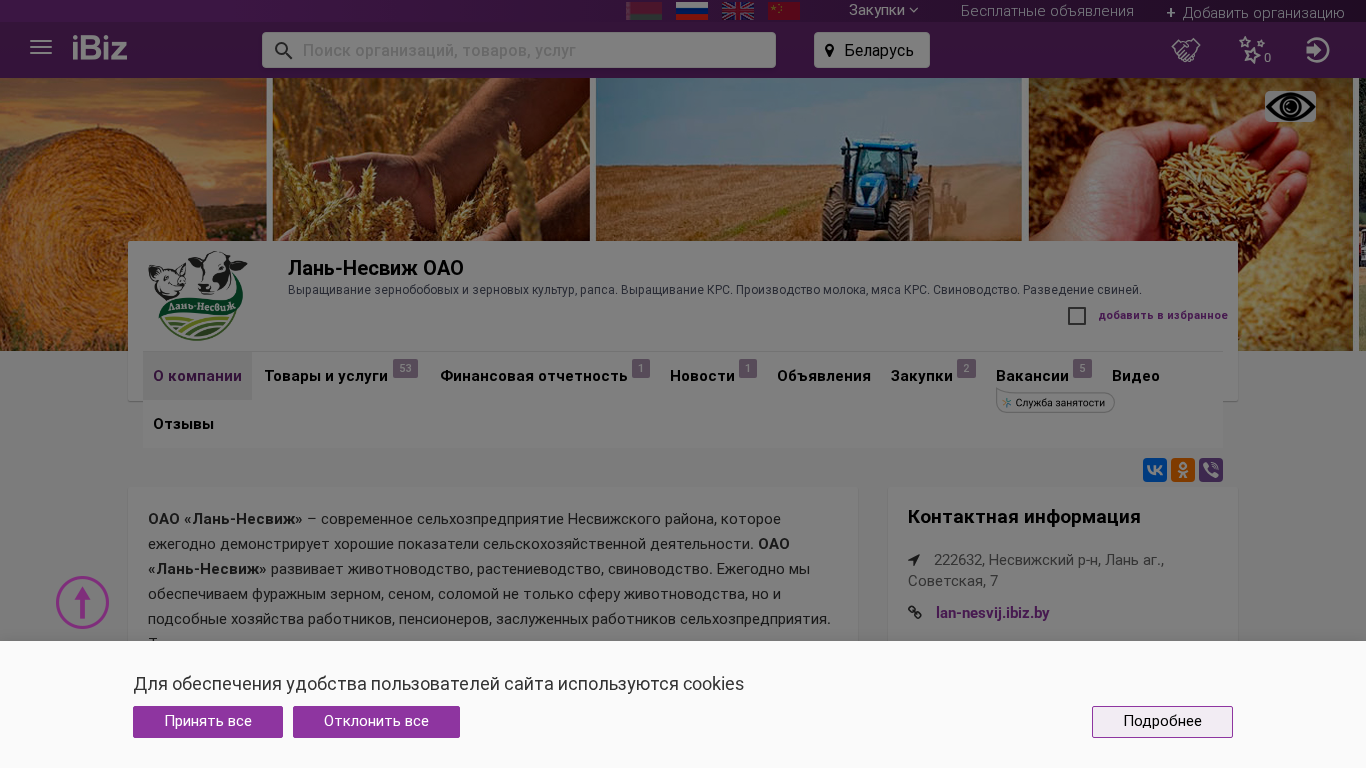The height and width of the screenshot is (768, 1366).
Task: Open the Беларусь region selector
Action: pyautogui.click(x=872, y=50)
